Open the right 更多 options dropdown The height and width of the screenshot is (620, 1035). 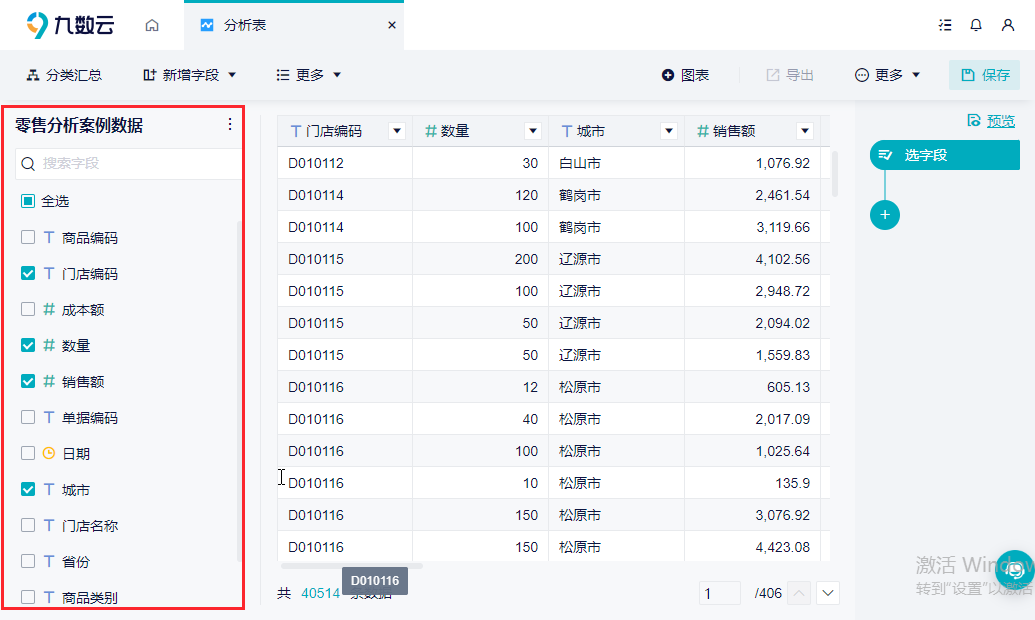point(887,75)
